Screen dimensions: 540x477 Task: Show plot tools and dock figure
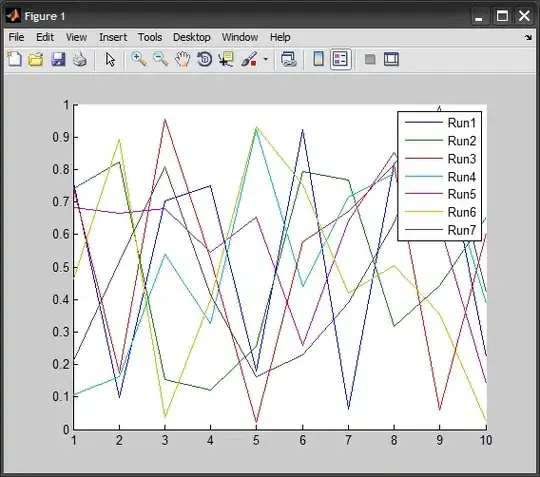(392, 59)
